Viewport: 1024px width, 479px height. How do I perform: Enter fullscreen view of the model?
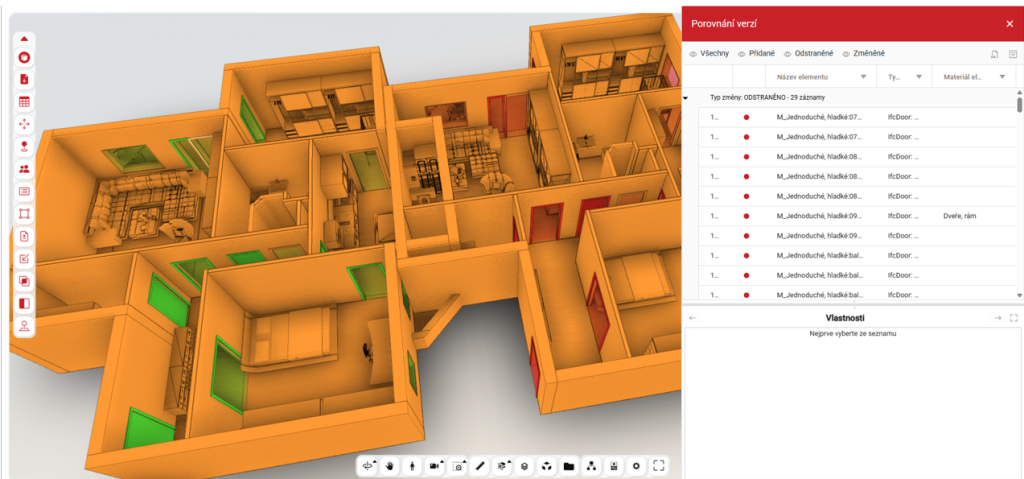point(658,466)
